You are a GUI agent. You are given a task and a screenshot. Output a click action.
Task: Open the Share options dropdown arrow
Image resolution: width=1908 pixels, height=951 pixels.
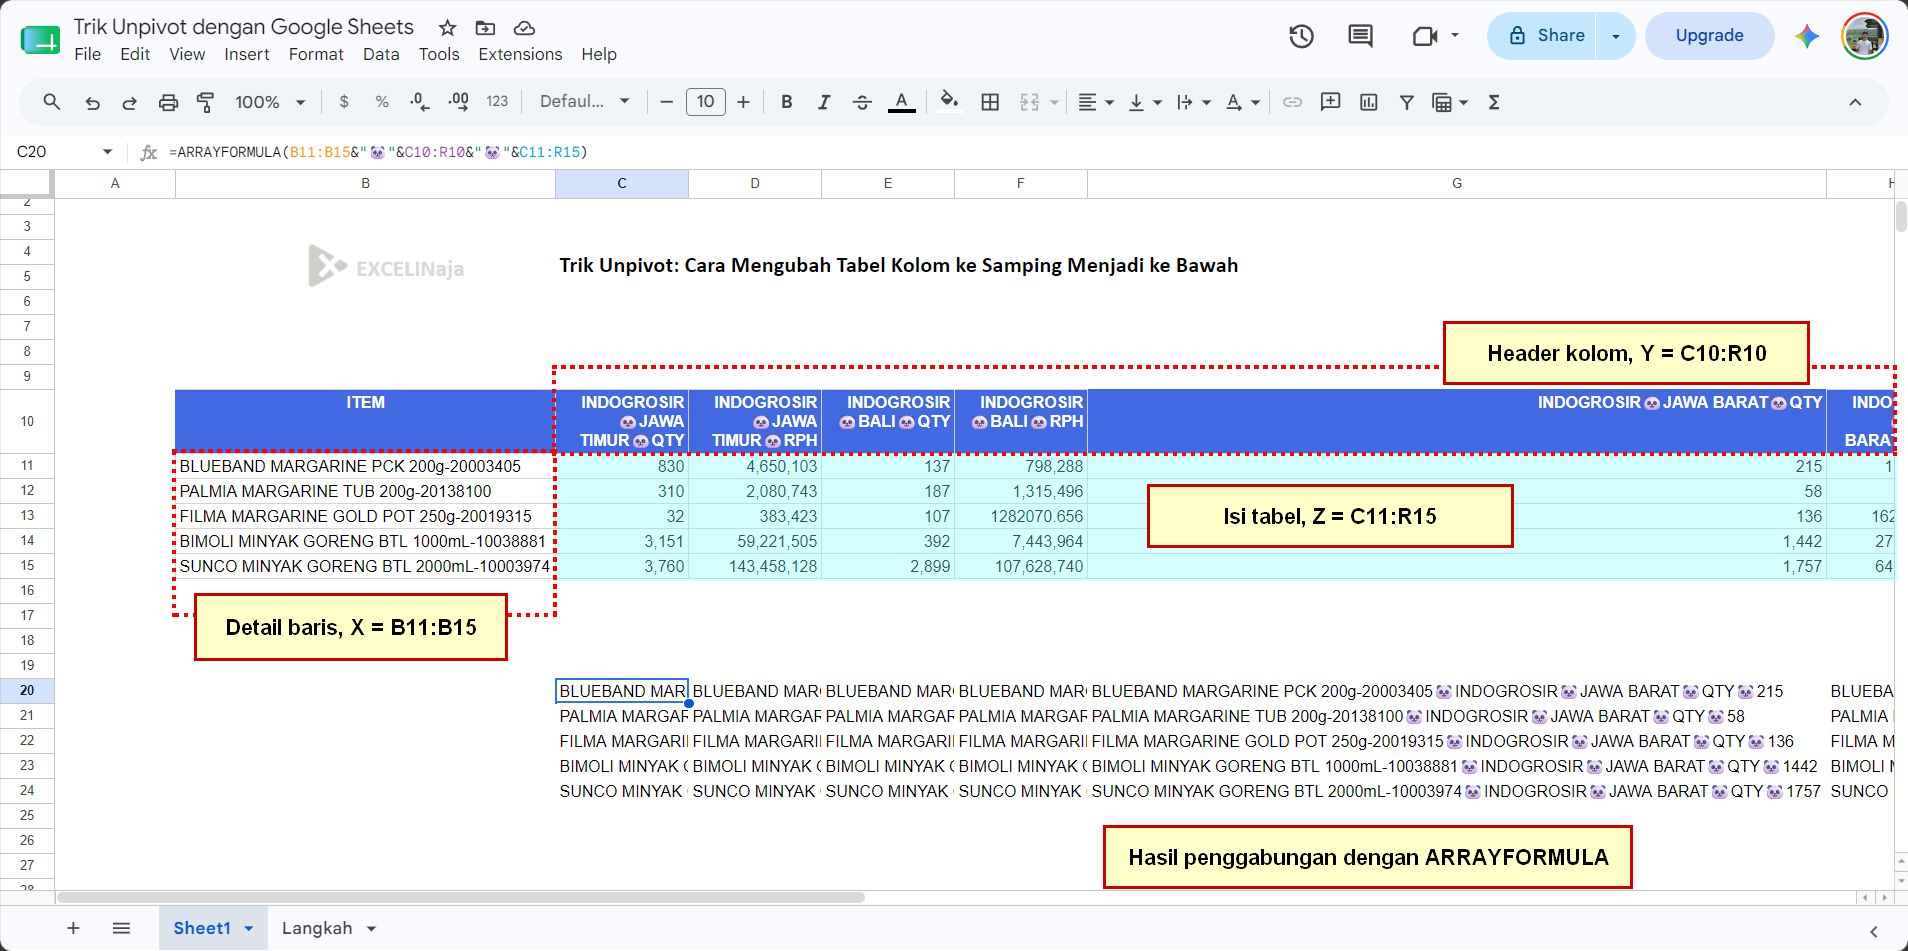click(x=1615, y=36)
